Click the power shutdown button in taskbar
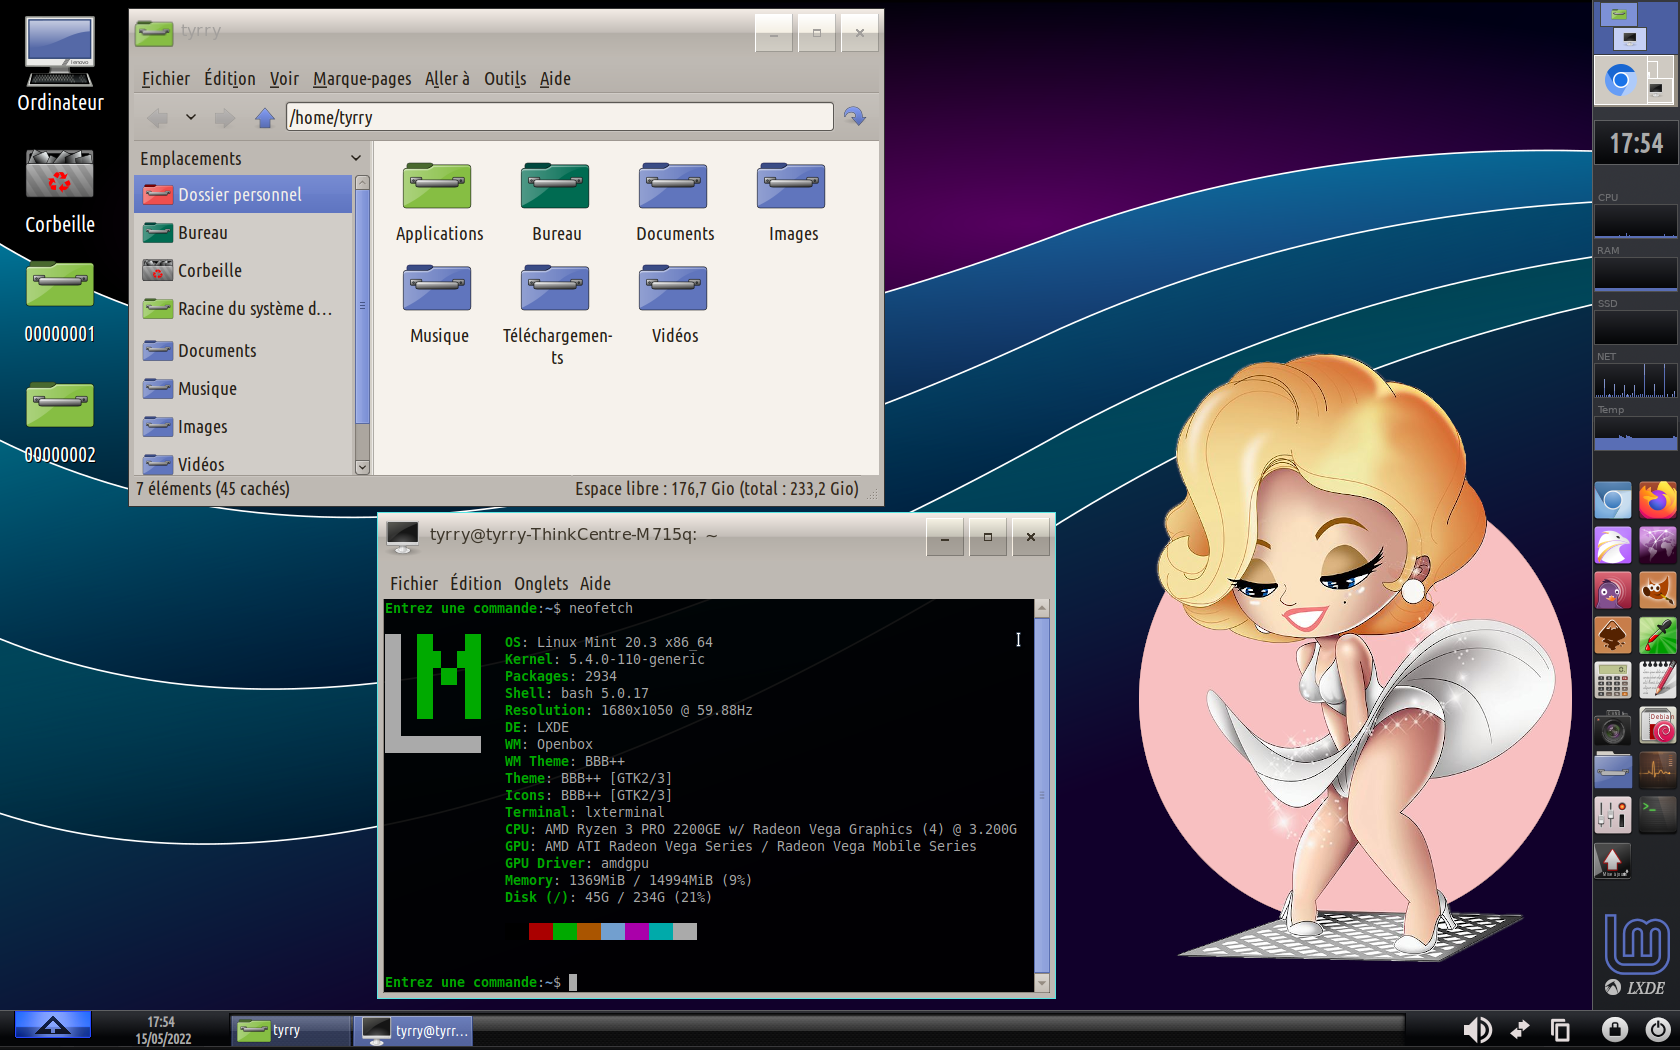1680x1050 pixels. click(x=1658, y=1029)
